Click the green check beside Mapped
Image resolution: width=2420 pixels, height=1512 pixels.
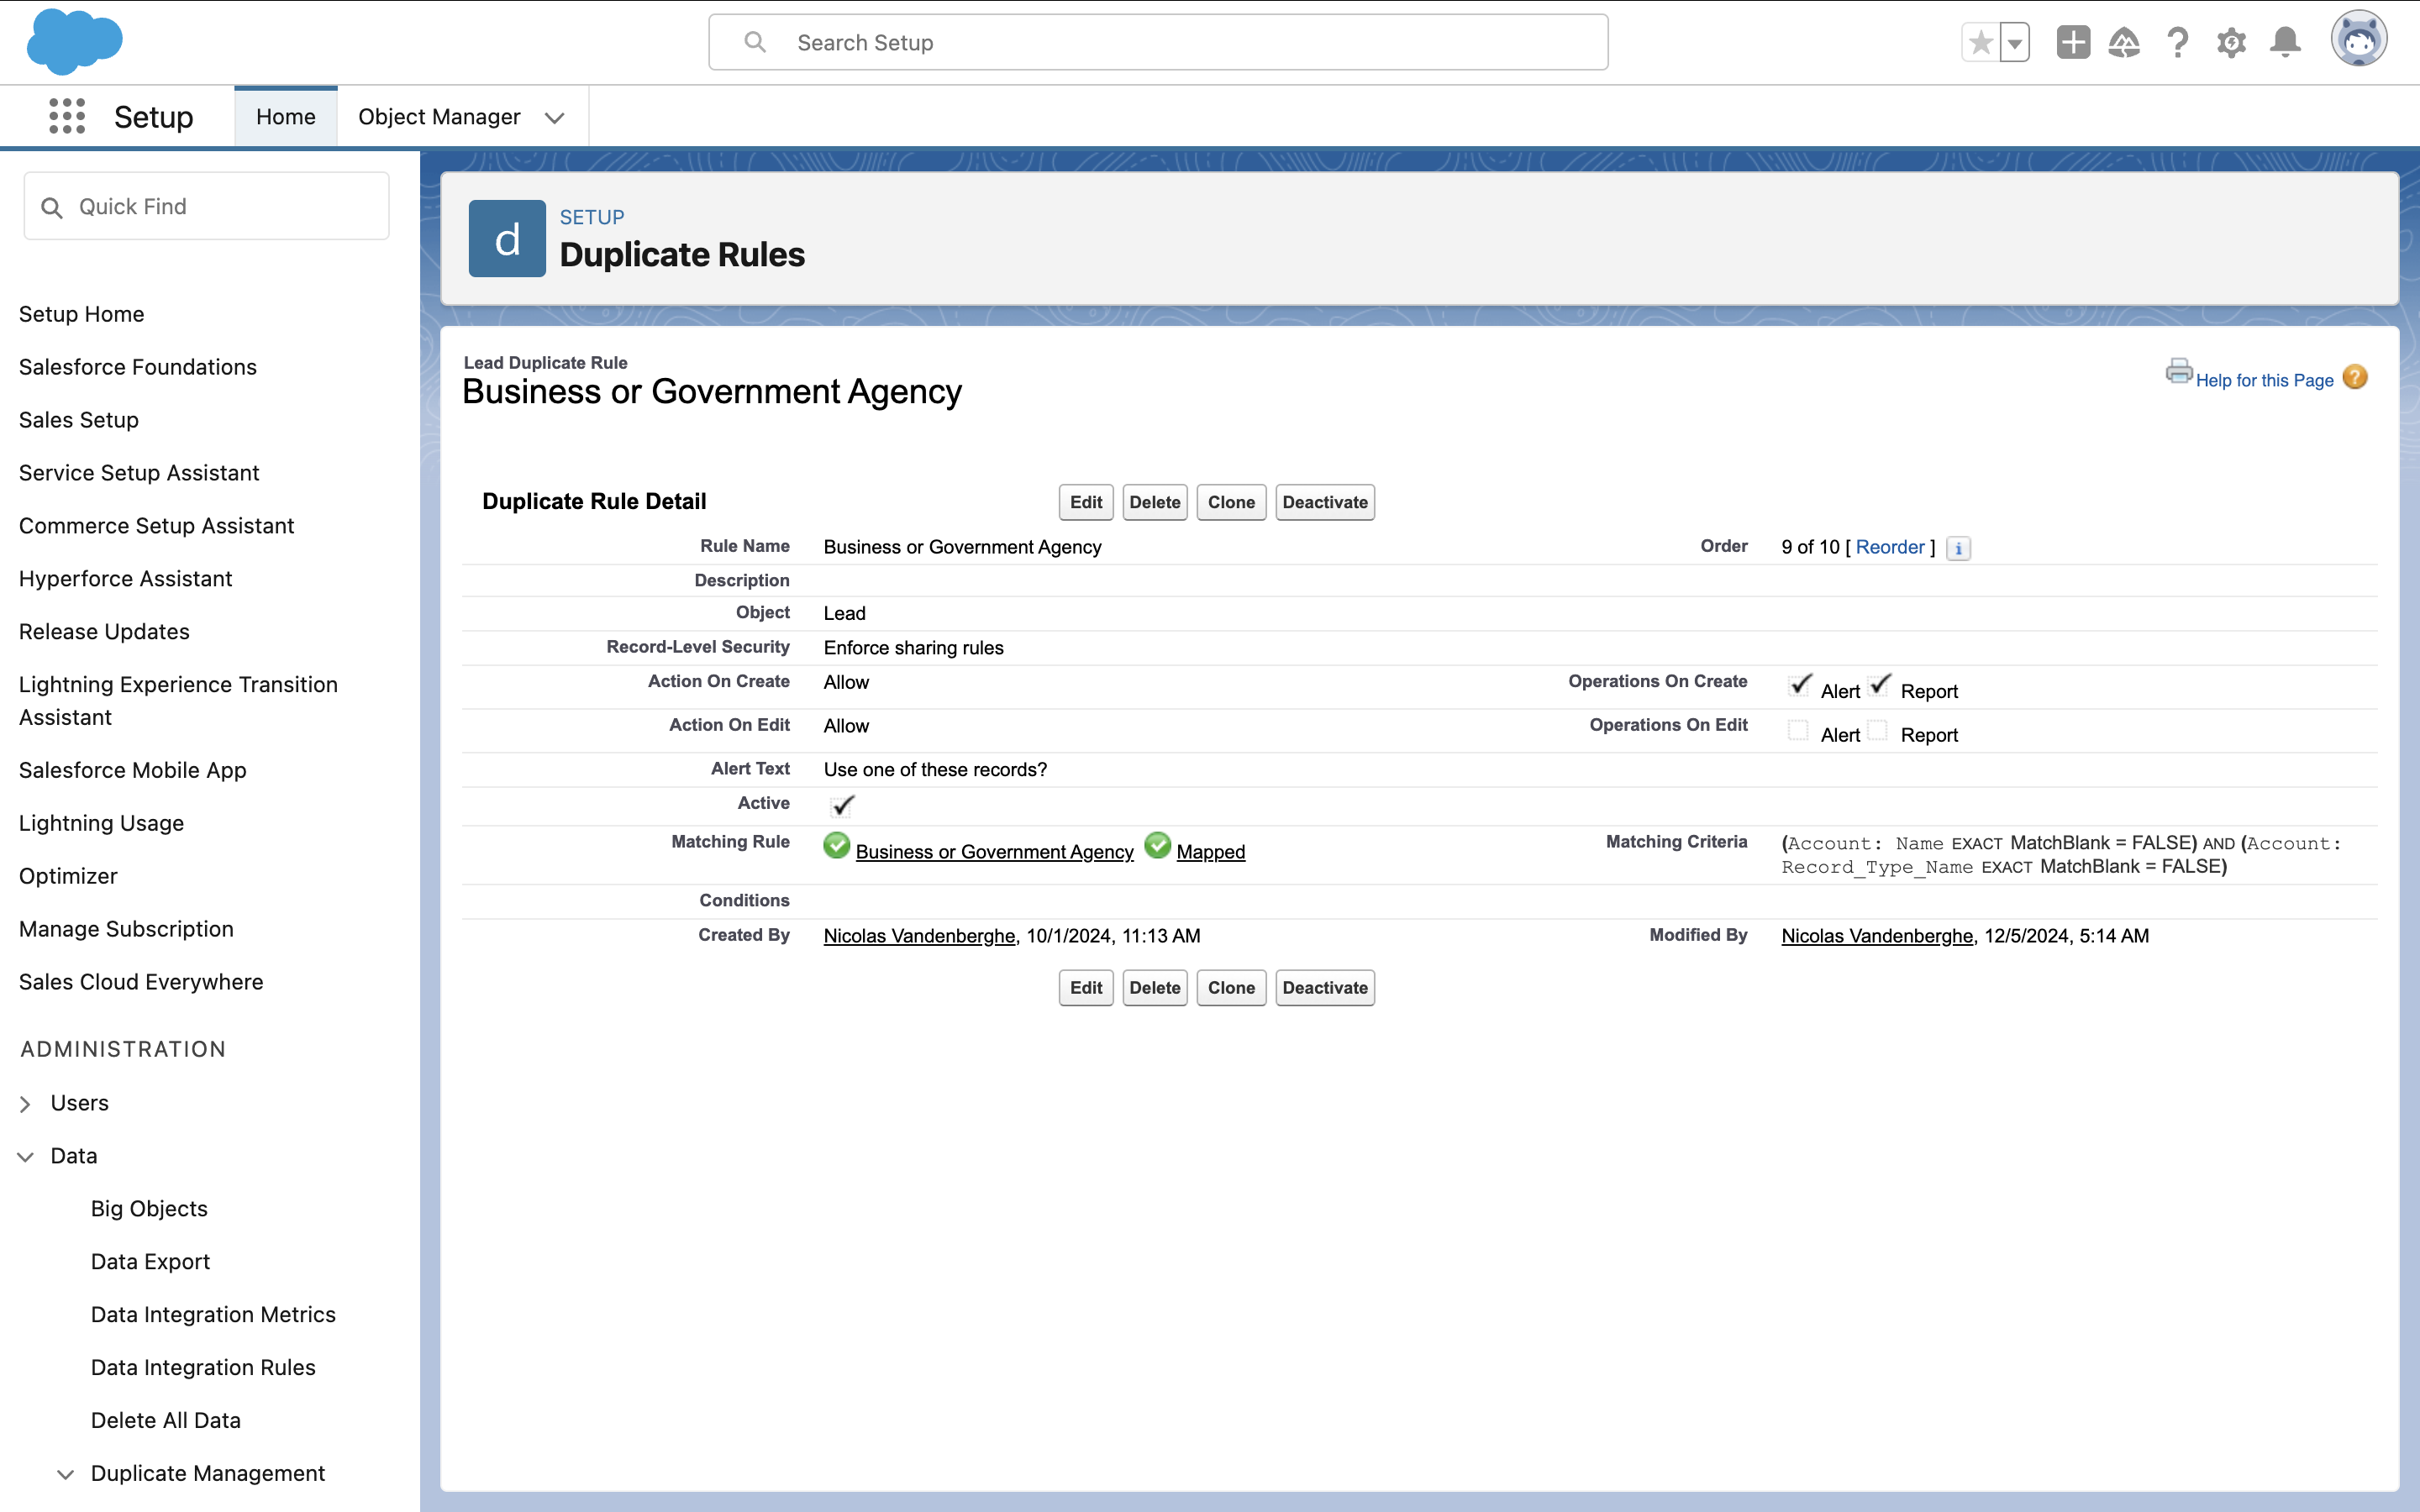pyautogui.click(x=1157, y=846)
